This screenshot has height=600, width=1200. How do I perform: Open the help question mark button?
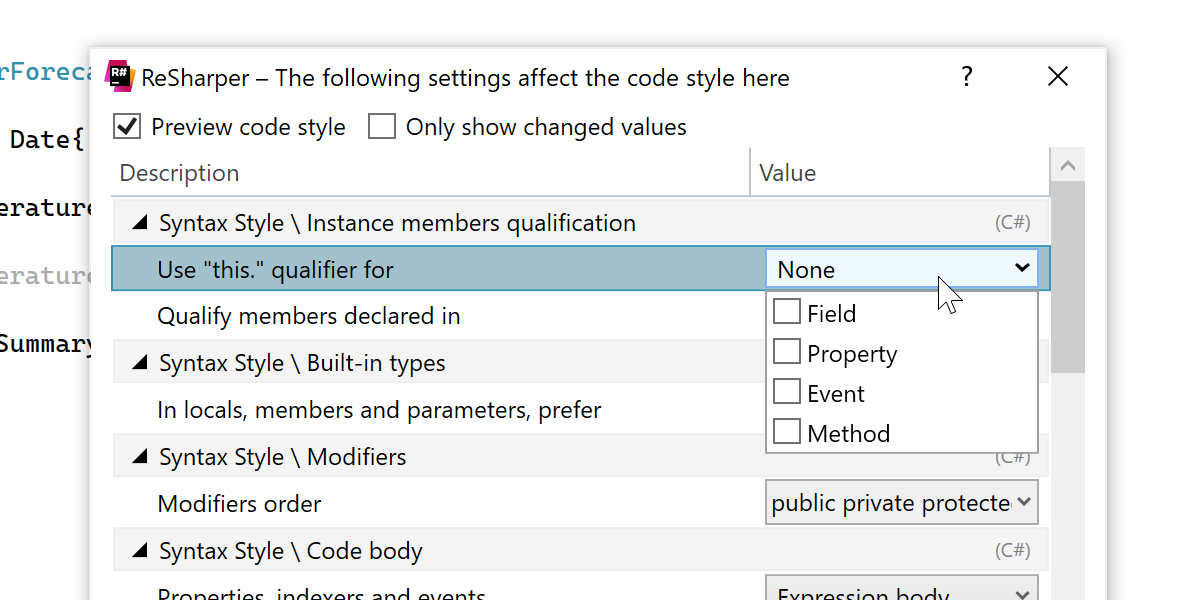click(x=966, y=76)
